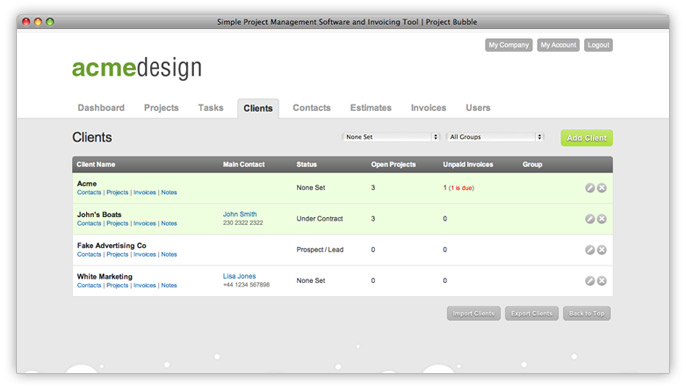Image resolution: width=686 pixels, height=392 pixels.
Task: Click the Logout button
Action: (x=598, y=45)
